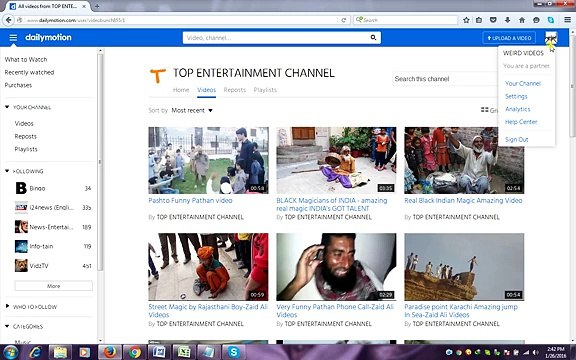Click the Skype extension icon in toolbar

coord(550,20)
